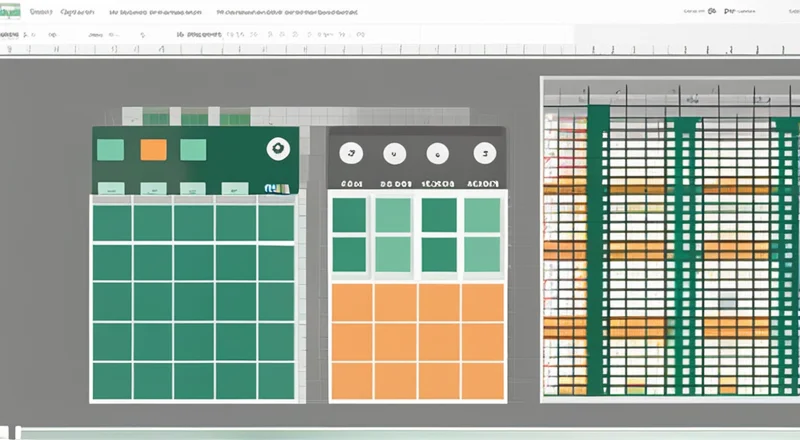Click the small multicolor icon at the green header's bottom-right
The image size is (800, 440).
276,187
